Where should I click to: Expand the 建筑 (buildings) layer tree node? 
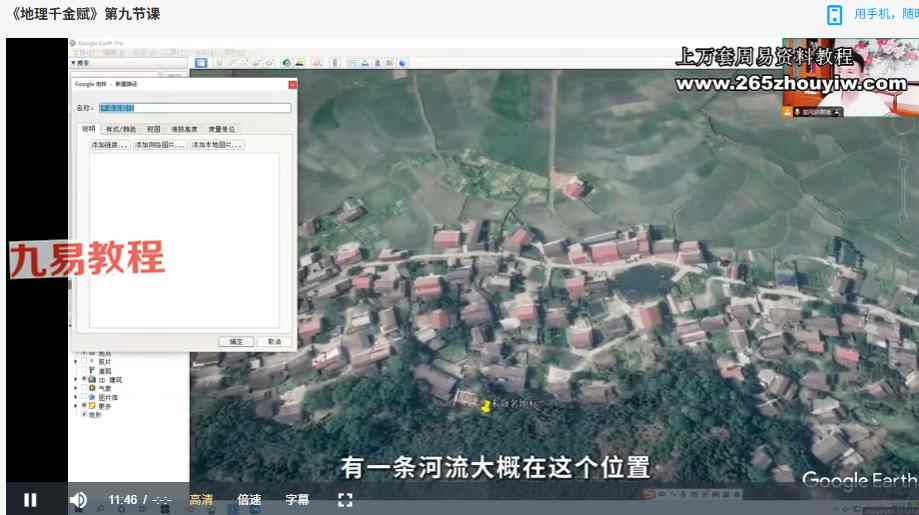pos(76,380)
